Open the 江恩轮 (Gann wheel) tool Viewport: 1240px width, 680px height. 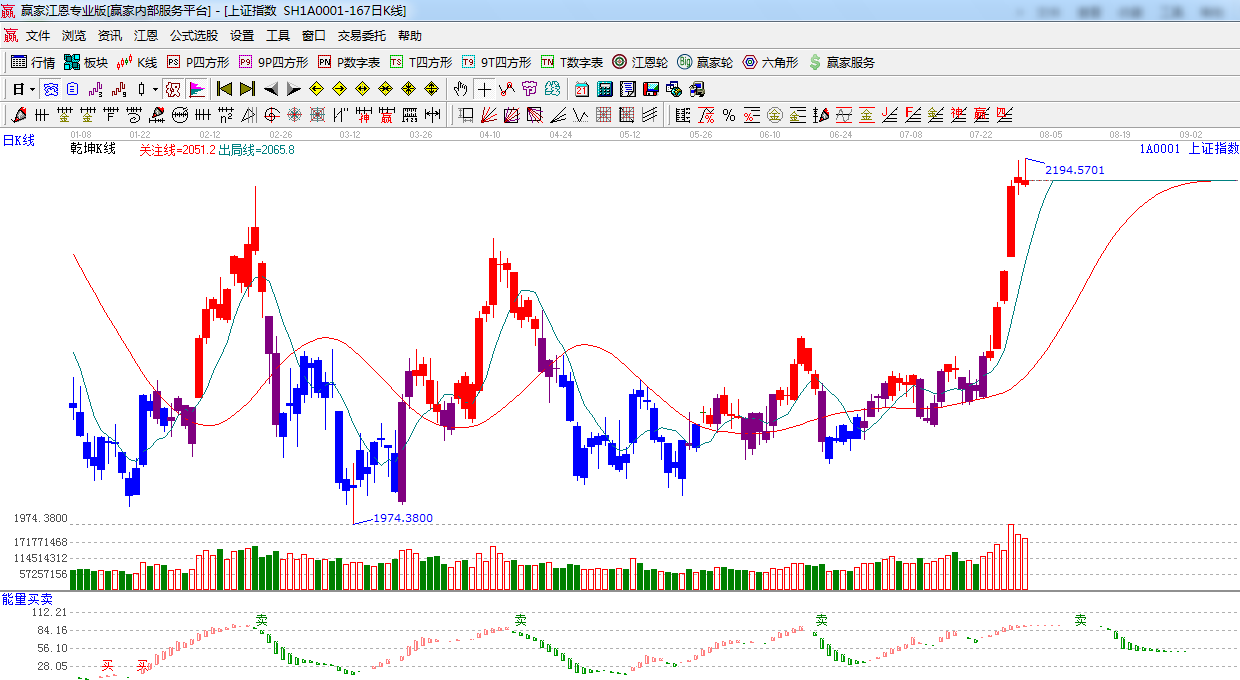tap(640, 62)
